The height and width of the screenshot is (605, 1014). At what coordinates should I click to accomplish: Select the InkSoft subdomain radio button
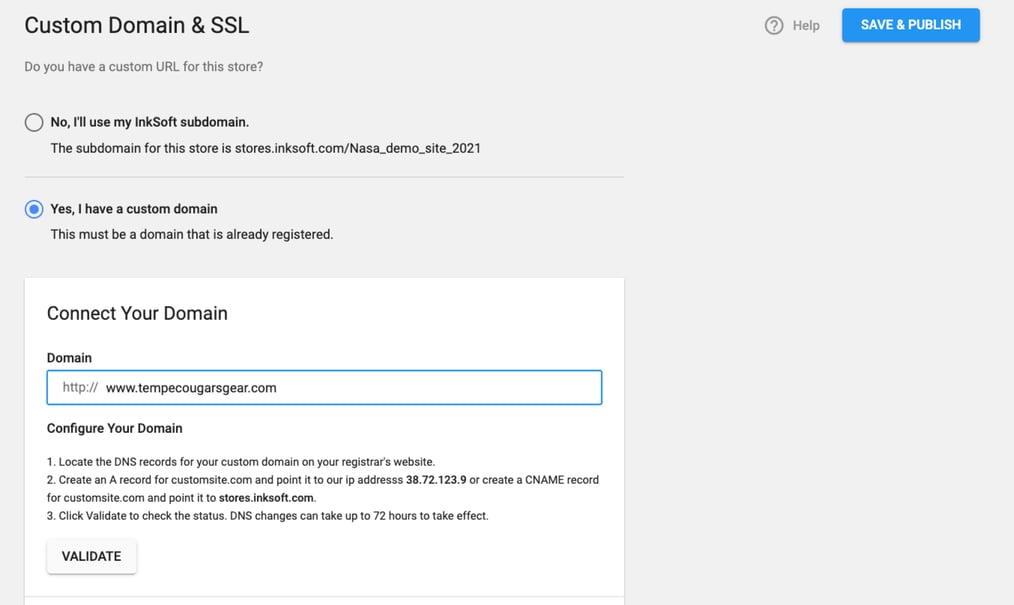coord(34,122)
